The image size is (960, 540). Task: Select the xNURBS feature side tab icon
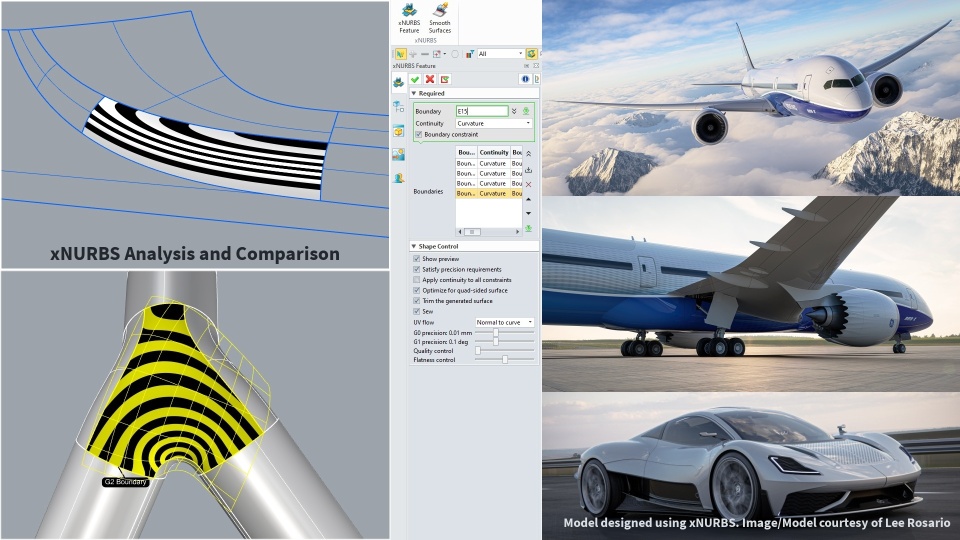pos(399,82)
